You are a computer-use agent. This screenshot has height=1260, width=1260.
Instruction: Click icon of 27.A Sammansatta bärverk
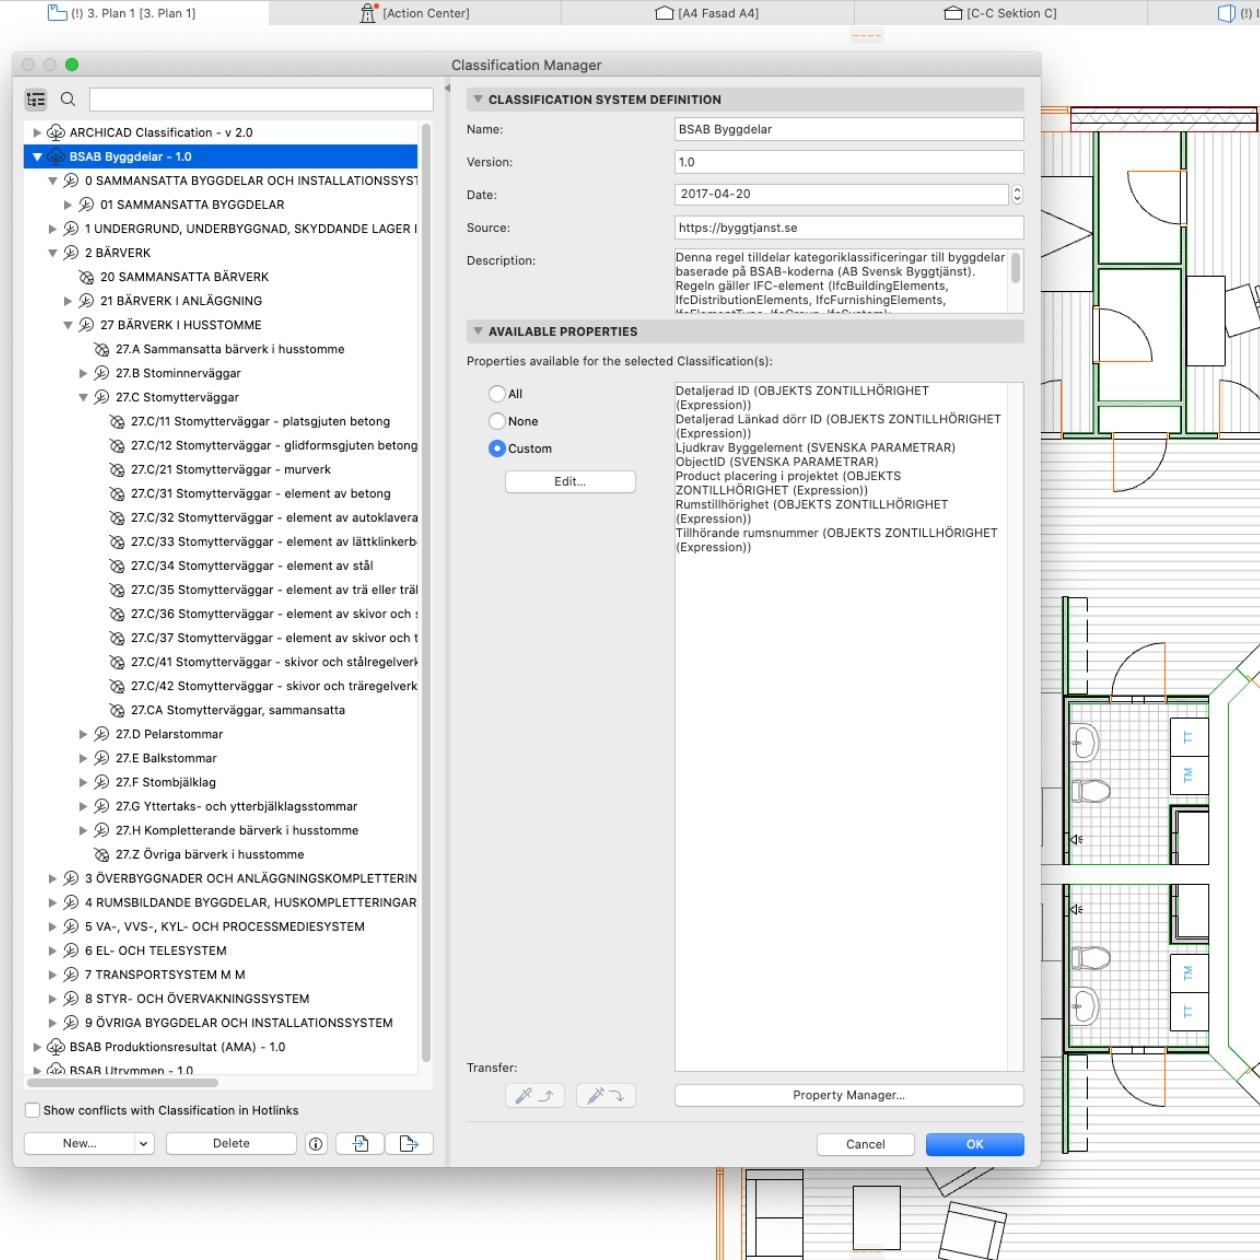pyautogui.click(x=101, y=349)
